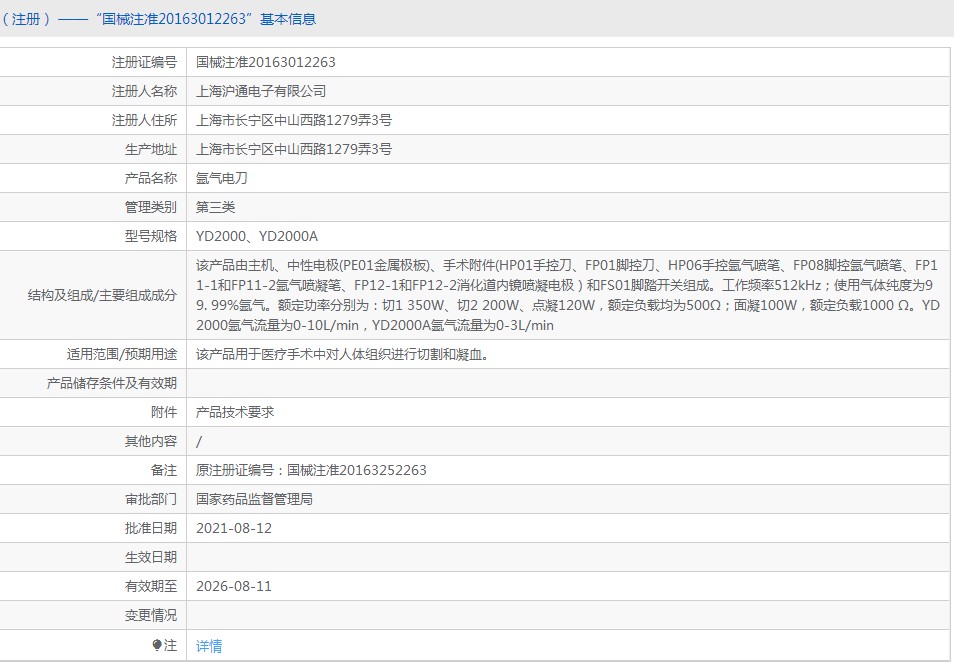
Task: Click the paragraph starting 该产品由主机
Action: [568, 295]
